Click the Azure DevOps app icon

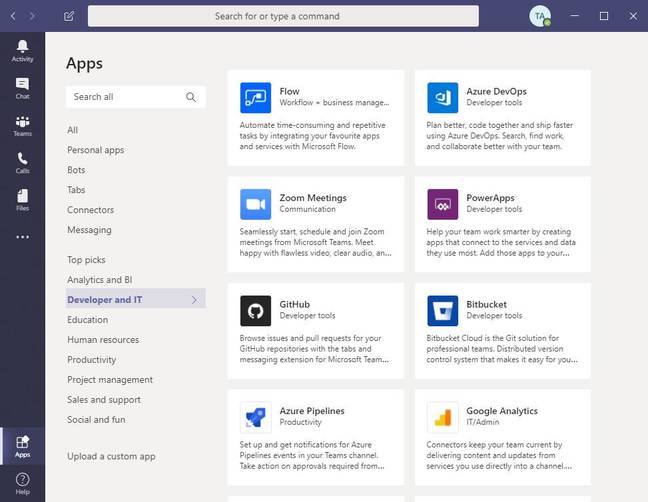[x=443, y=98]
